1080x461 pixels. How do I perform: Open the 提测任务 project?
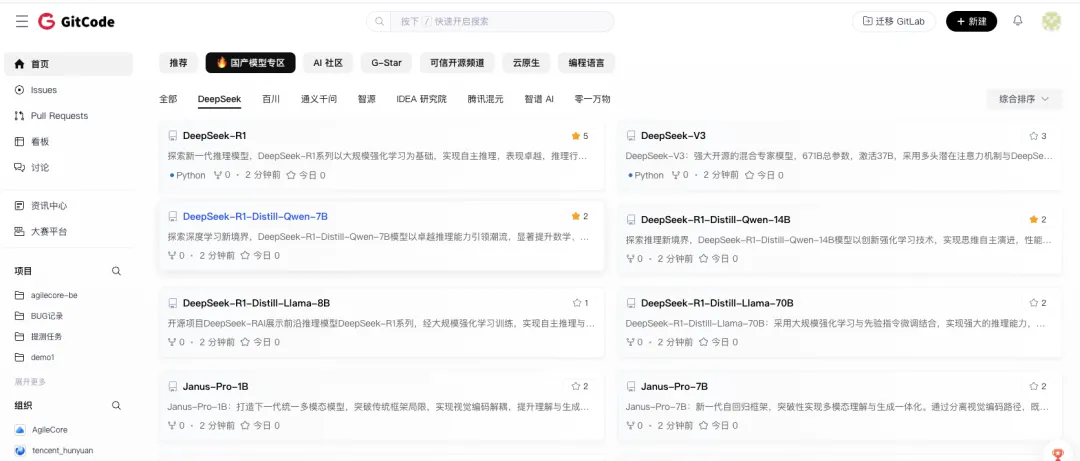click(x=47, y=337)
